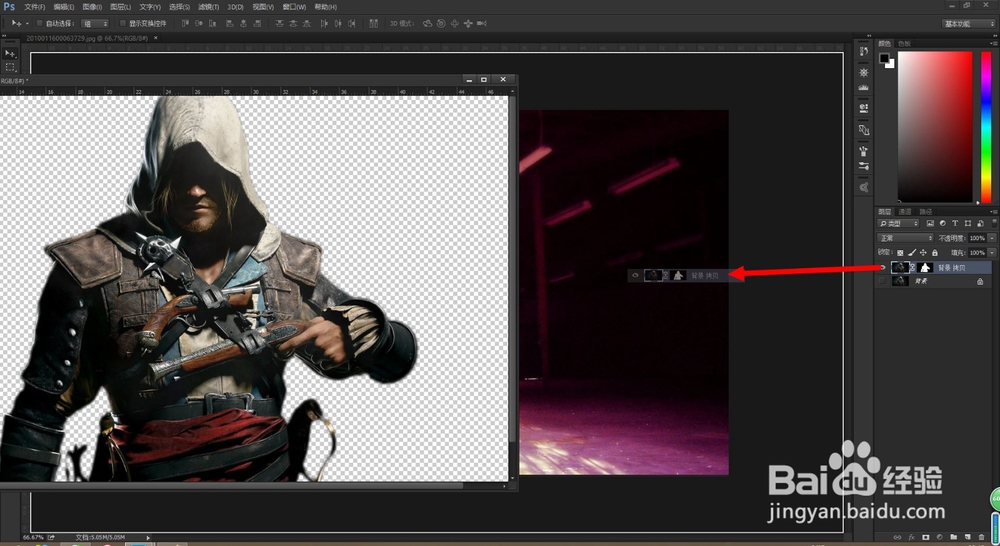This screenshot has width=1000, height=546.
Task: Click the align right edges icon
Action: tap(257, 23)
